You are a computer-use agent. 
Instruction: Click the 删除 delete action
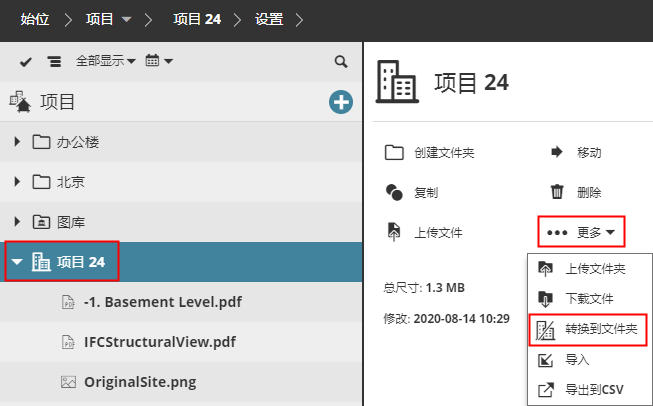[x=576, y=192]
